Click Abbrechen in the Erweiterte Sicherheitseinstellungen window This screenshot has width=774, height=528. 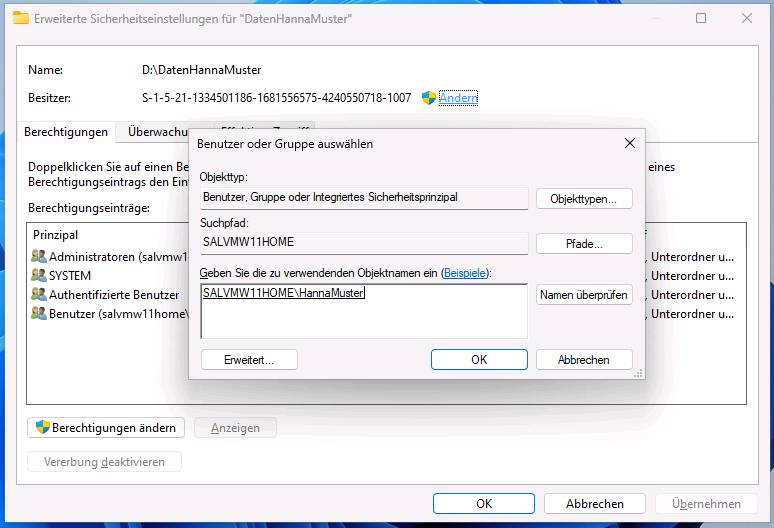(x=595, y=503)
